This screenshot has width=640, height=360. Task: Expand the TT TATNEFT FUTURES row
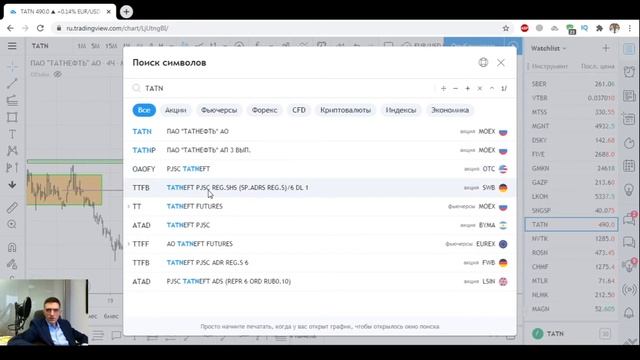tap(129, 207)
